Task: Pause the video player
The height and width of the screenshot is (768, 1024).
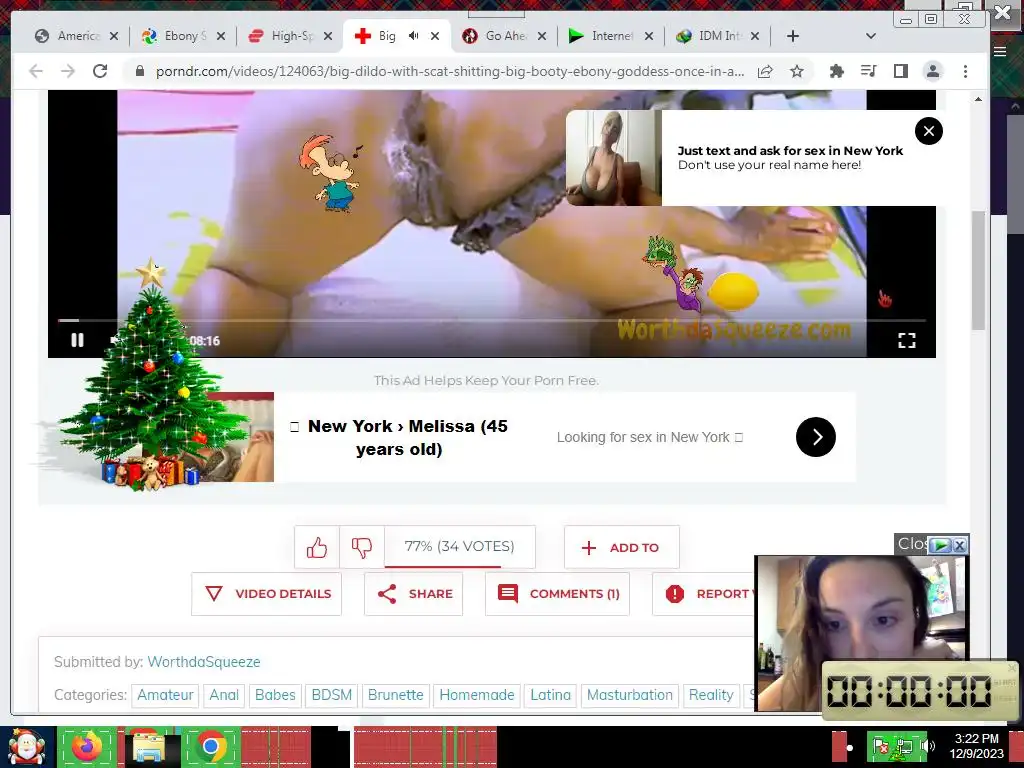Action: coord(77,340)
